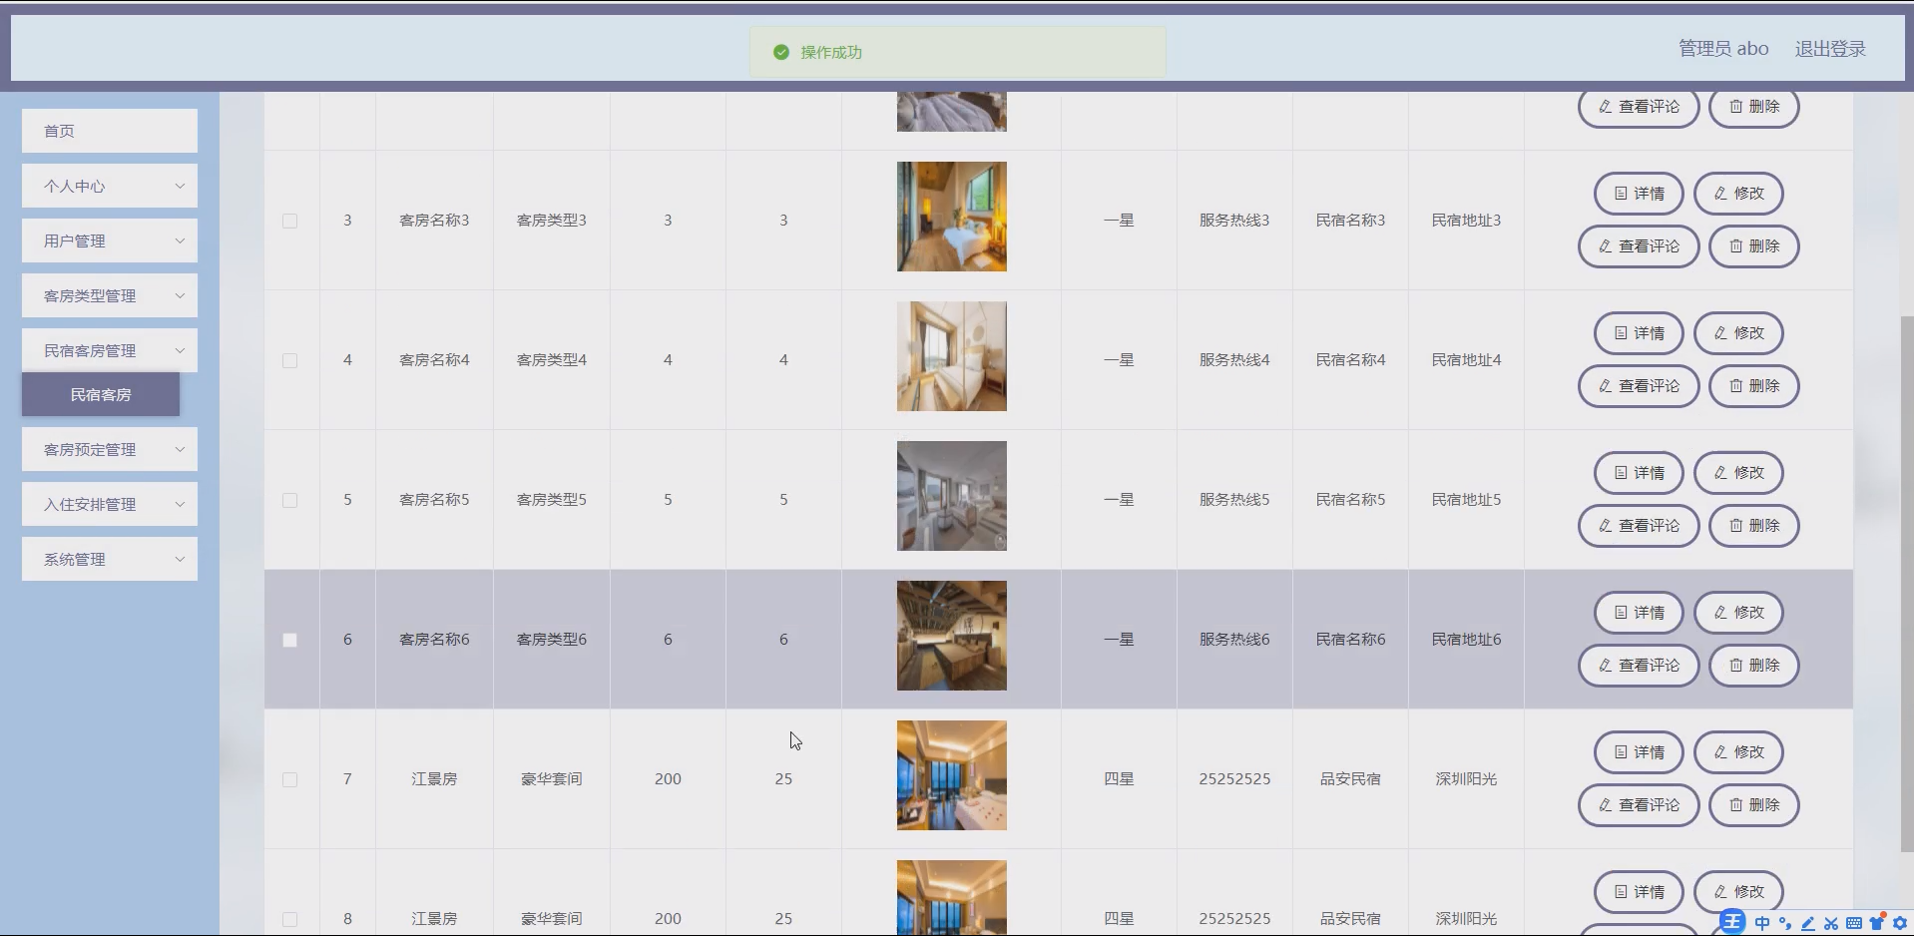Viewport: 1914px width, 936px height.
Task: Edit row 8 江景房
Action: click(1738, 892)
